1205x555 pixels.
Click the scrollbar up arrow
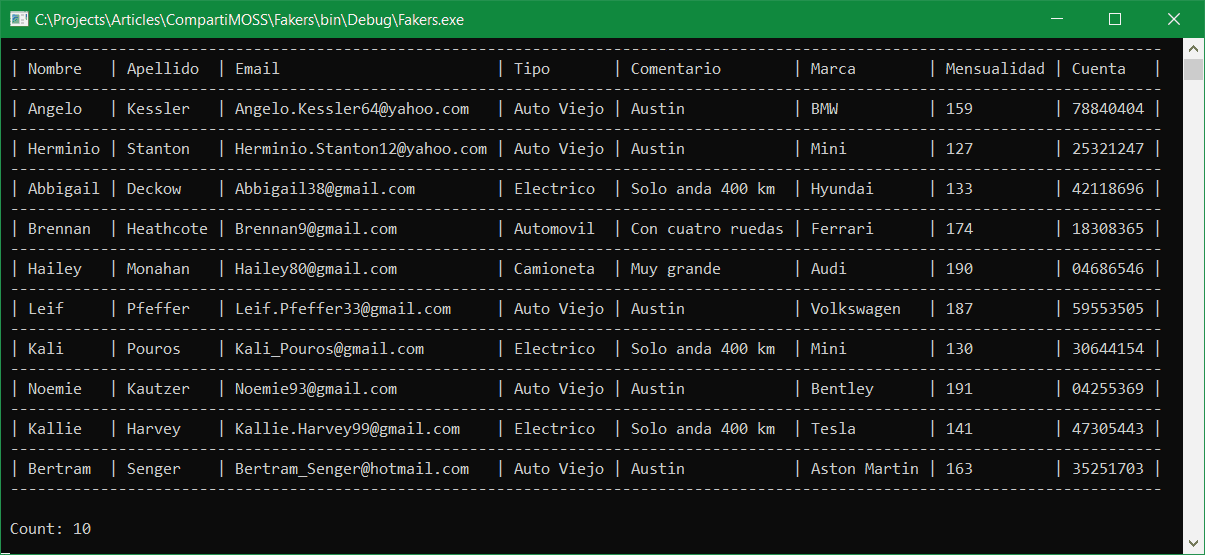pyautogui.click(x=1192, y=48)
